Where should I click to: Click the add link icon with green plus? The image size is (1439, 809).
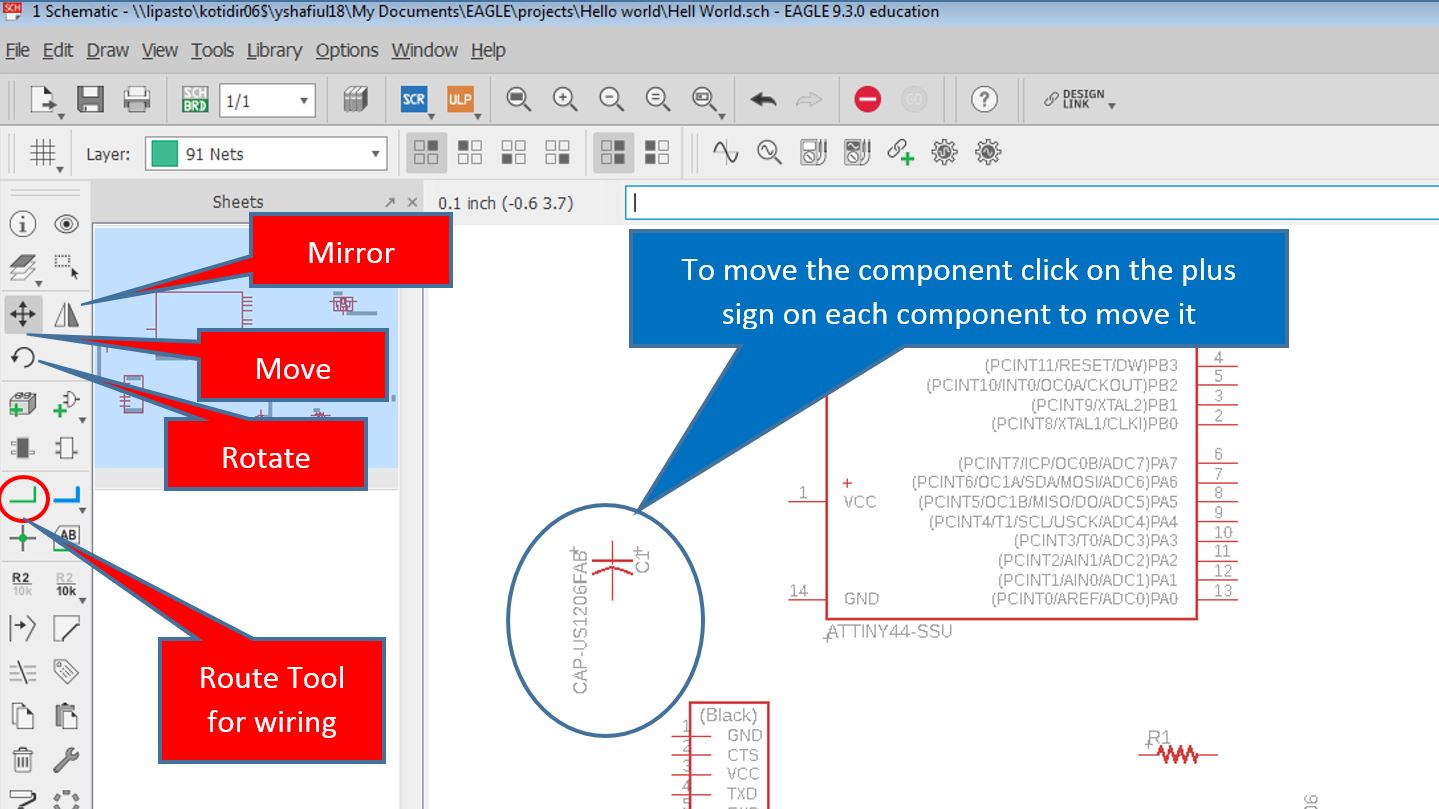point(901,152)
